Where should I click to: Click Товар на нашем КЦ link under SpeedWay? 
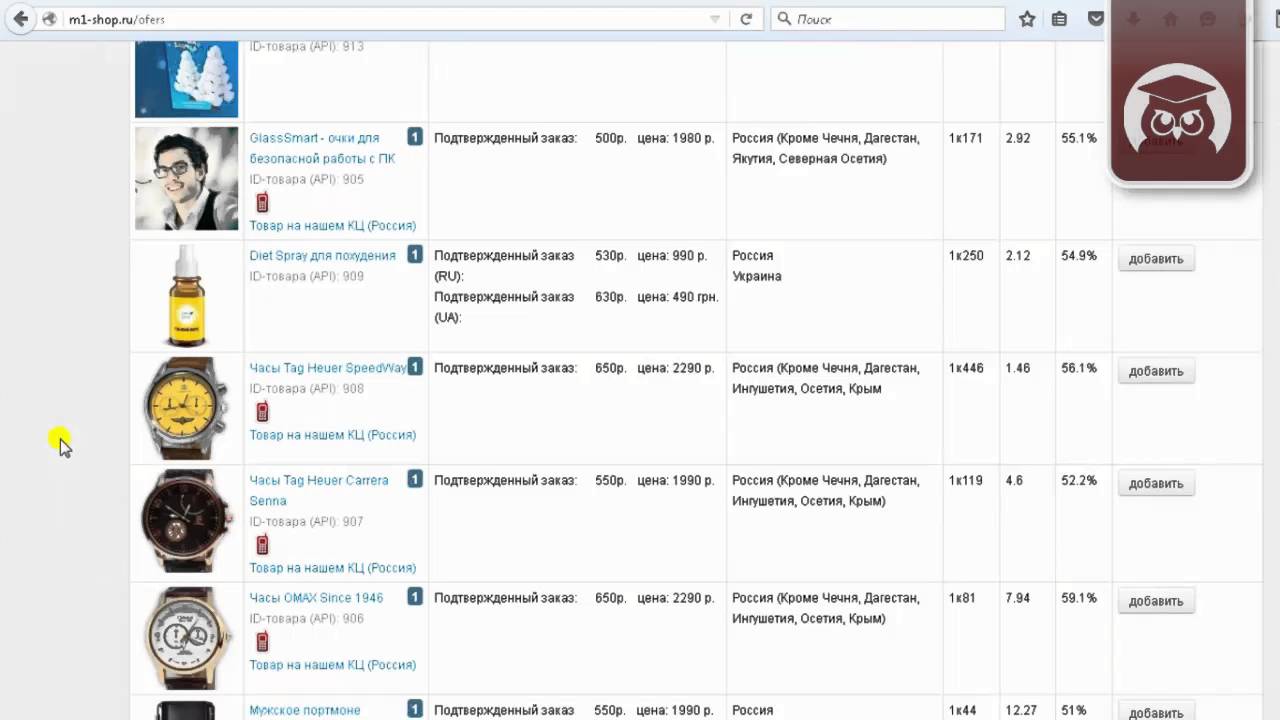pyautogui.click(x=332, y=434)
